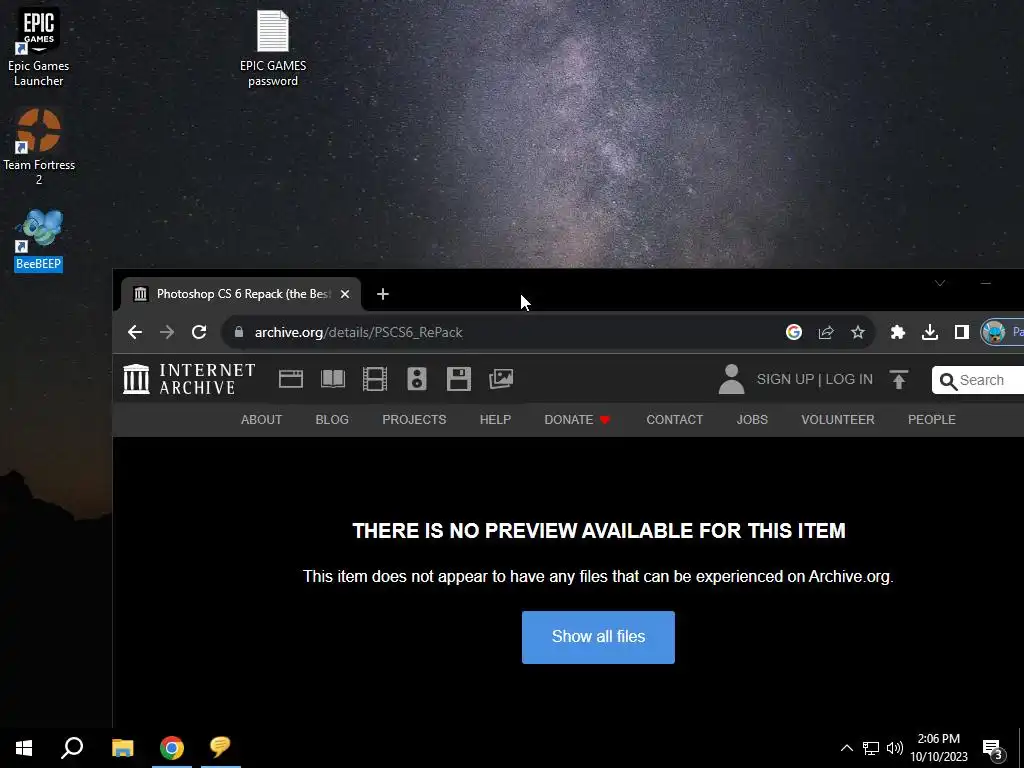This screenshot has height=768, width=1024.
Task: Close the Photoshop CS 6 Repack tab
Action: coord(345,294)
